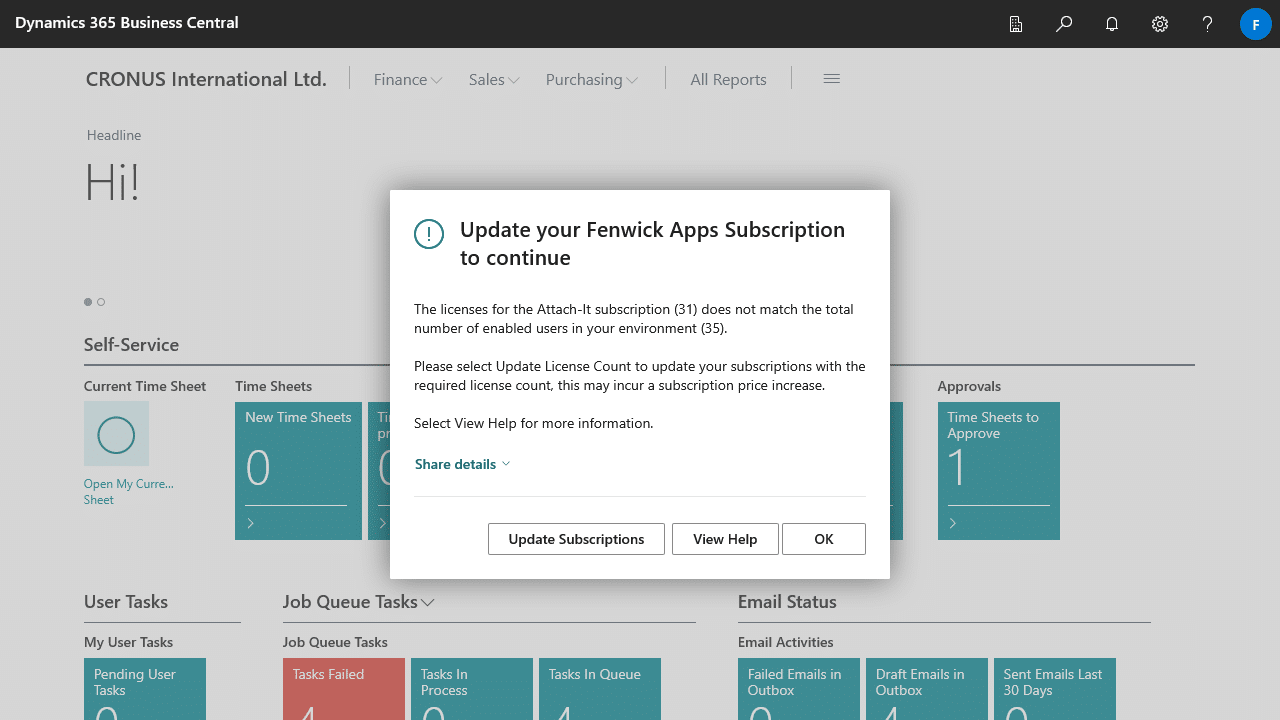
Task: Expand the Finance menu
Action: point(407,80)
